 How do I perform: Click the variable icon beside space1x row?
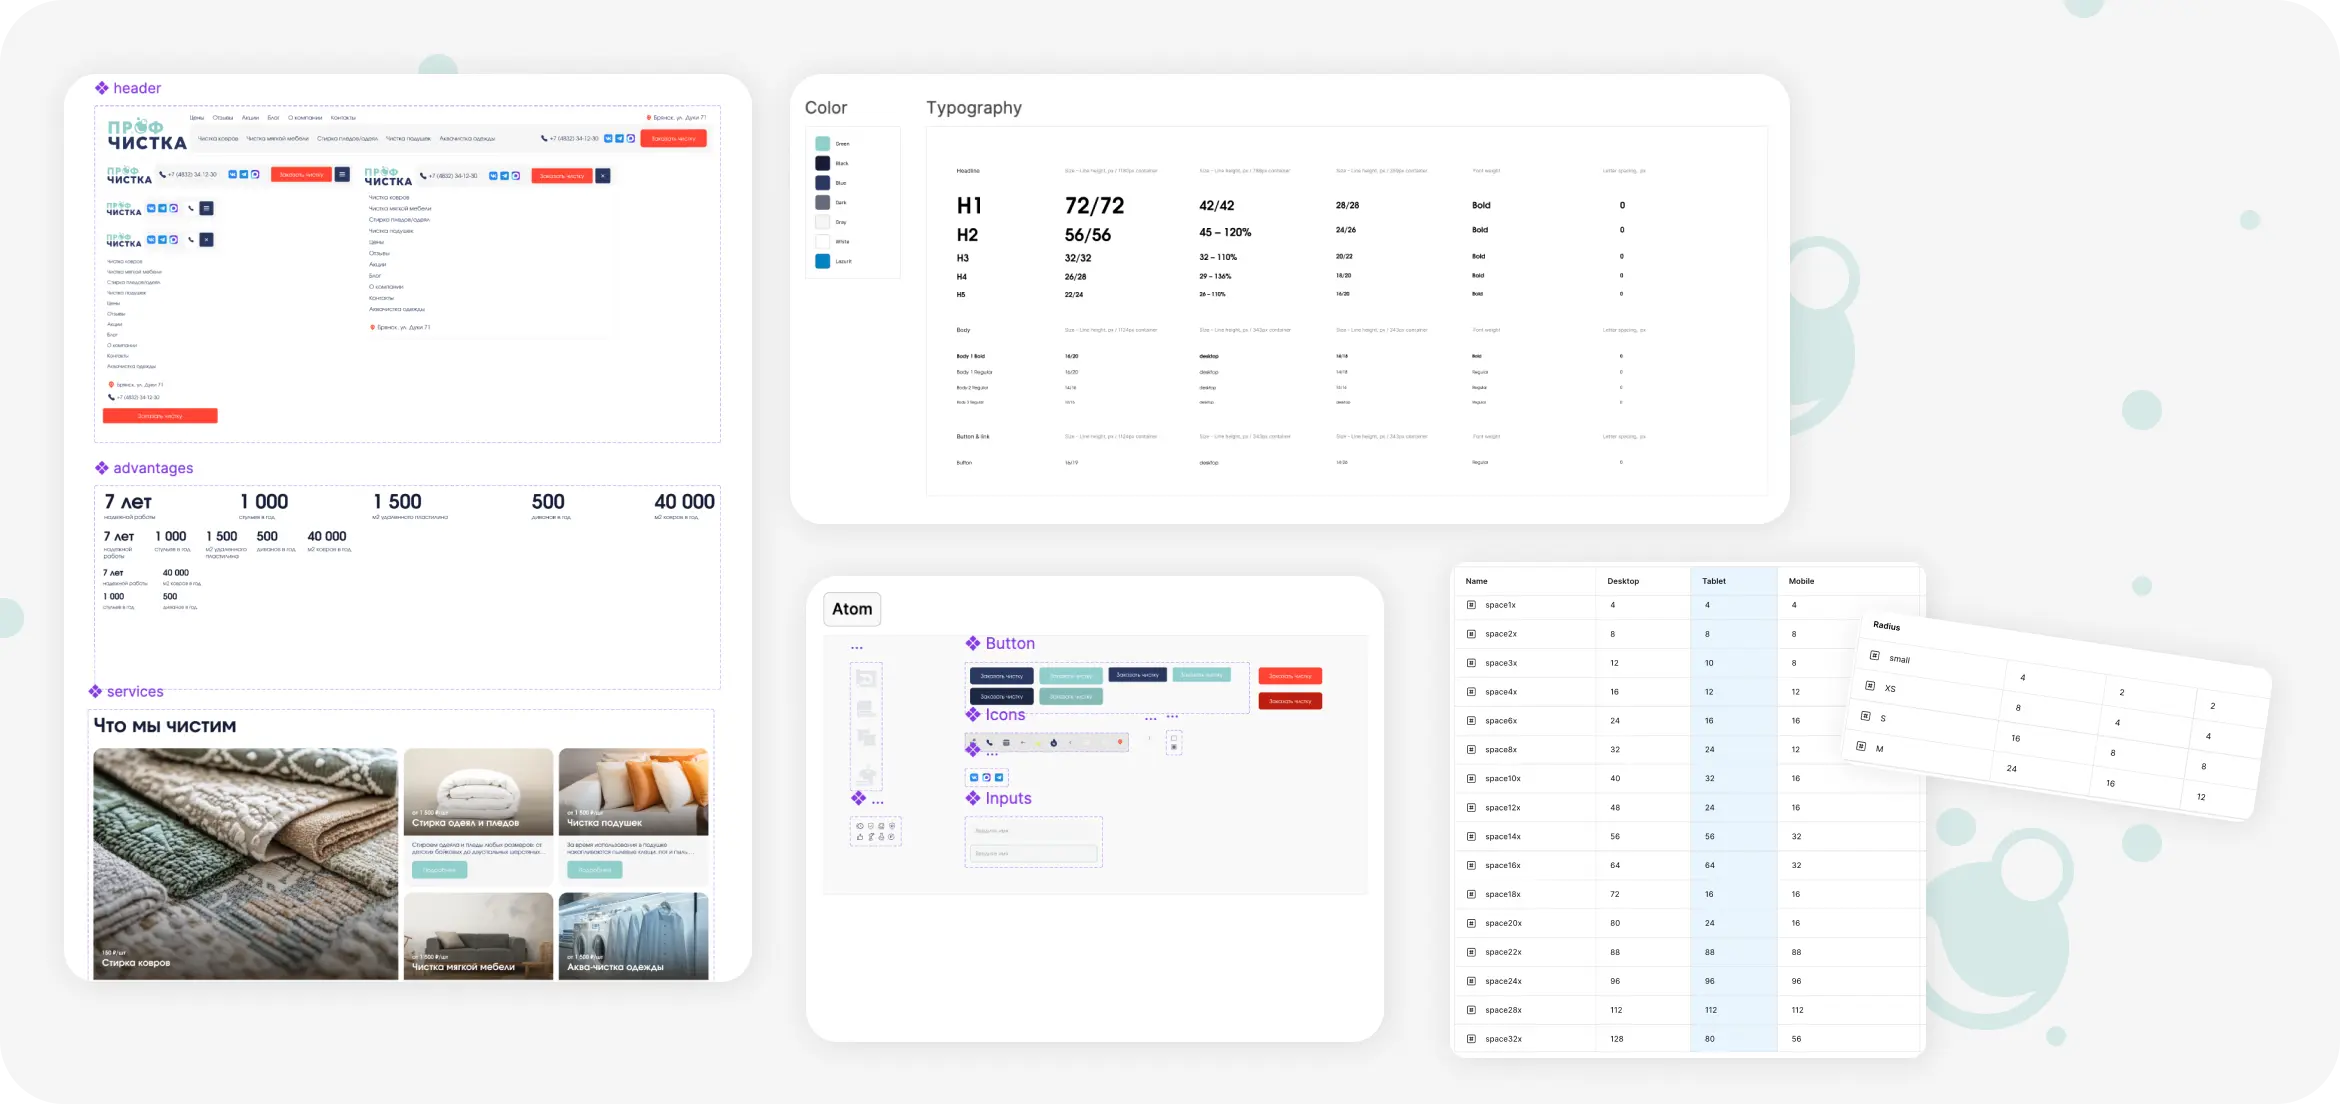(x=1471, y=605)
